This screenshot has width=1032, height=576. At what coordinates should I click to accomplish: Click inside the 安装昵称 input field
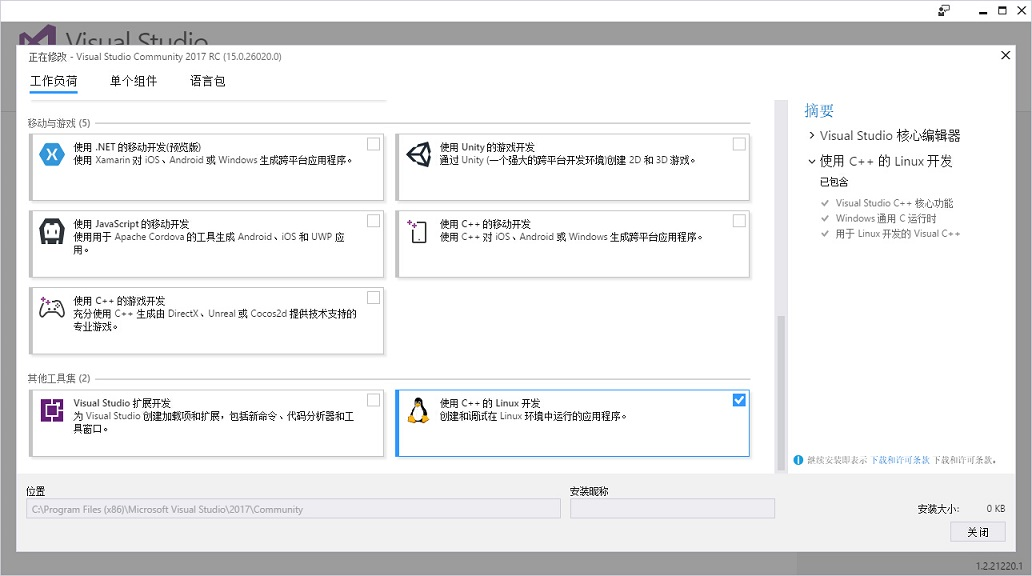[670, 508]
